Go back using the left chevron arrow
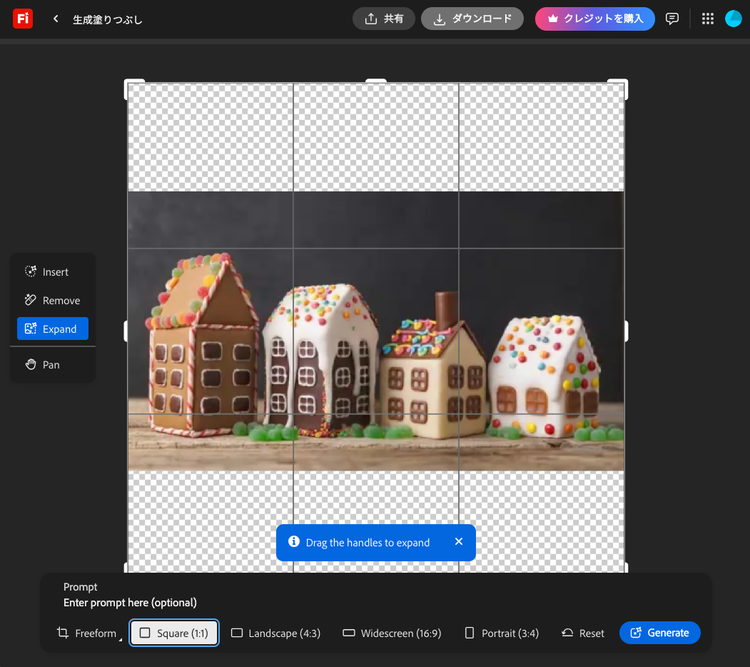Viewport: 750px width, 667px height. point(56,19)
